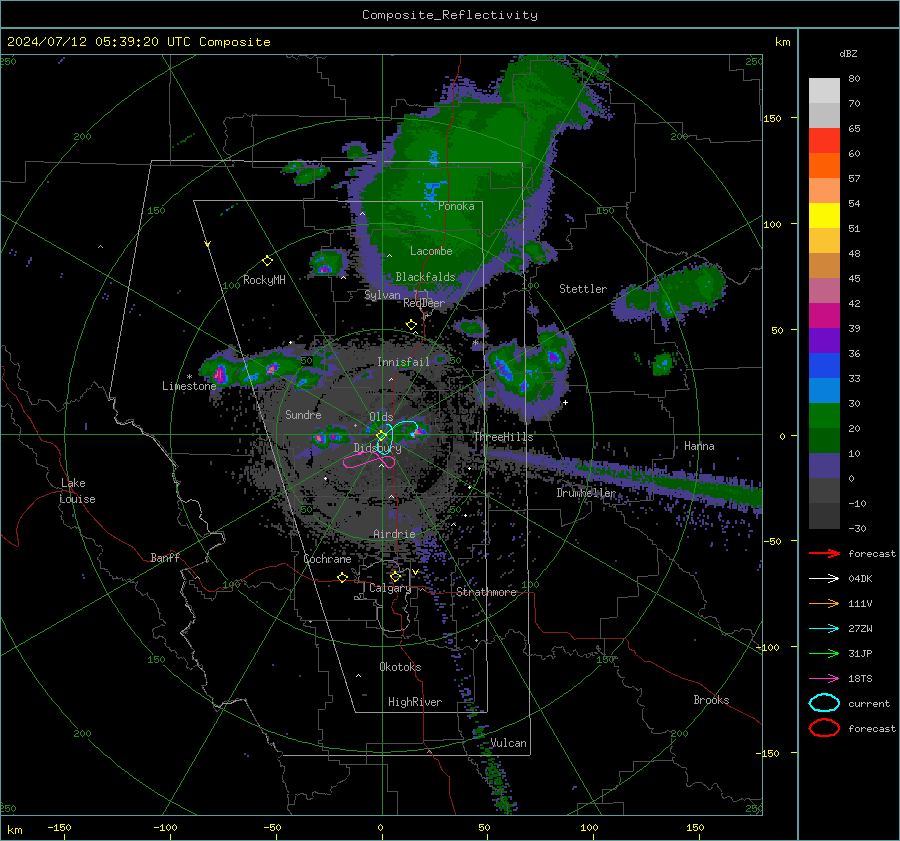The height and width of the screenshot is (841, 900).
Task: Select the Stettler city label
Action: [x=583, y=289]
